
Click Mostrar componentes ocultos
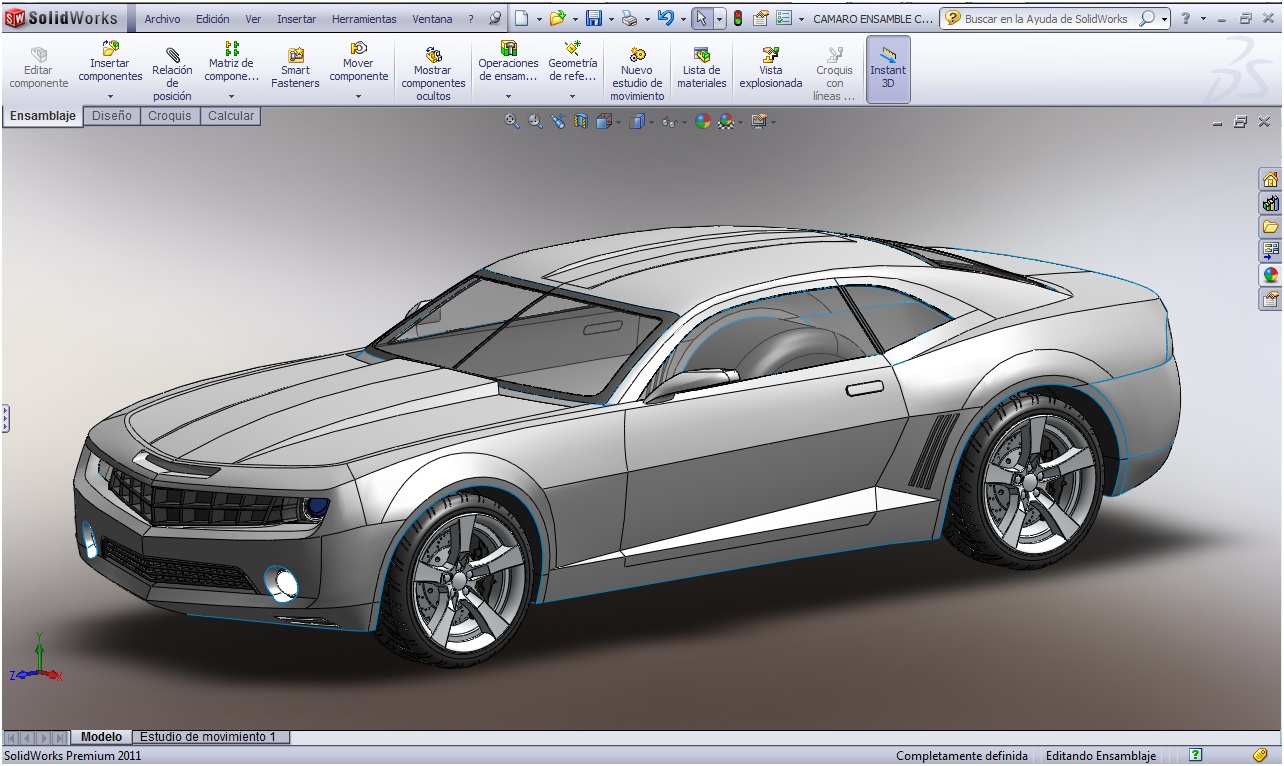point(433,74)
